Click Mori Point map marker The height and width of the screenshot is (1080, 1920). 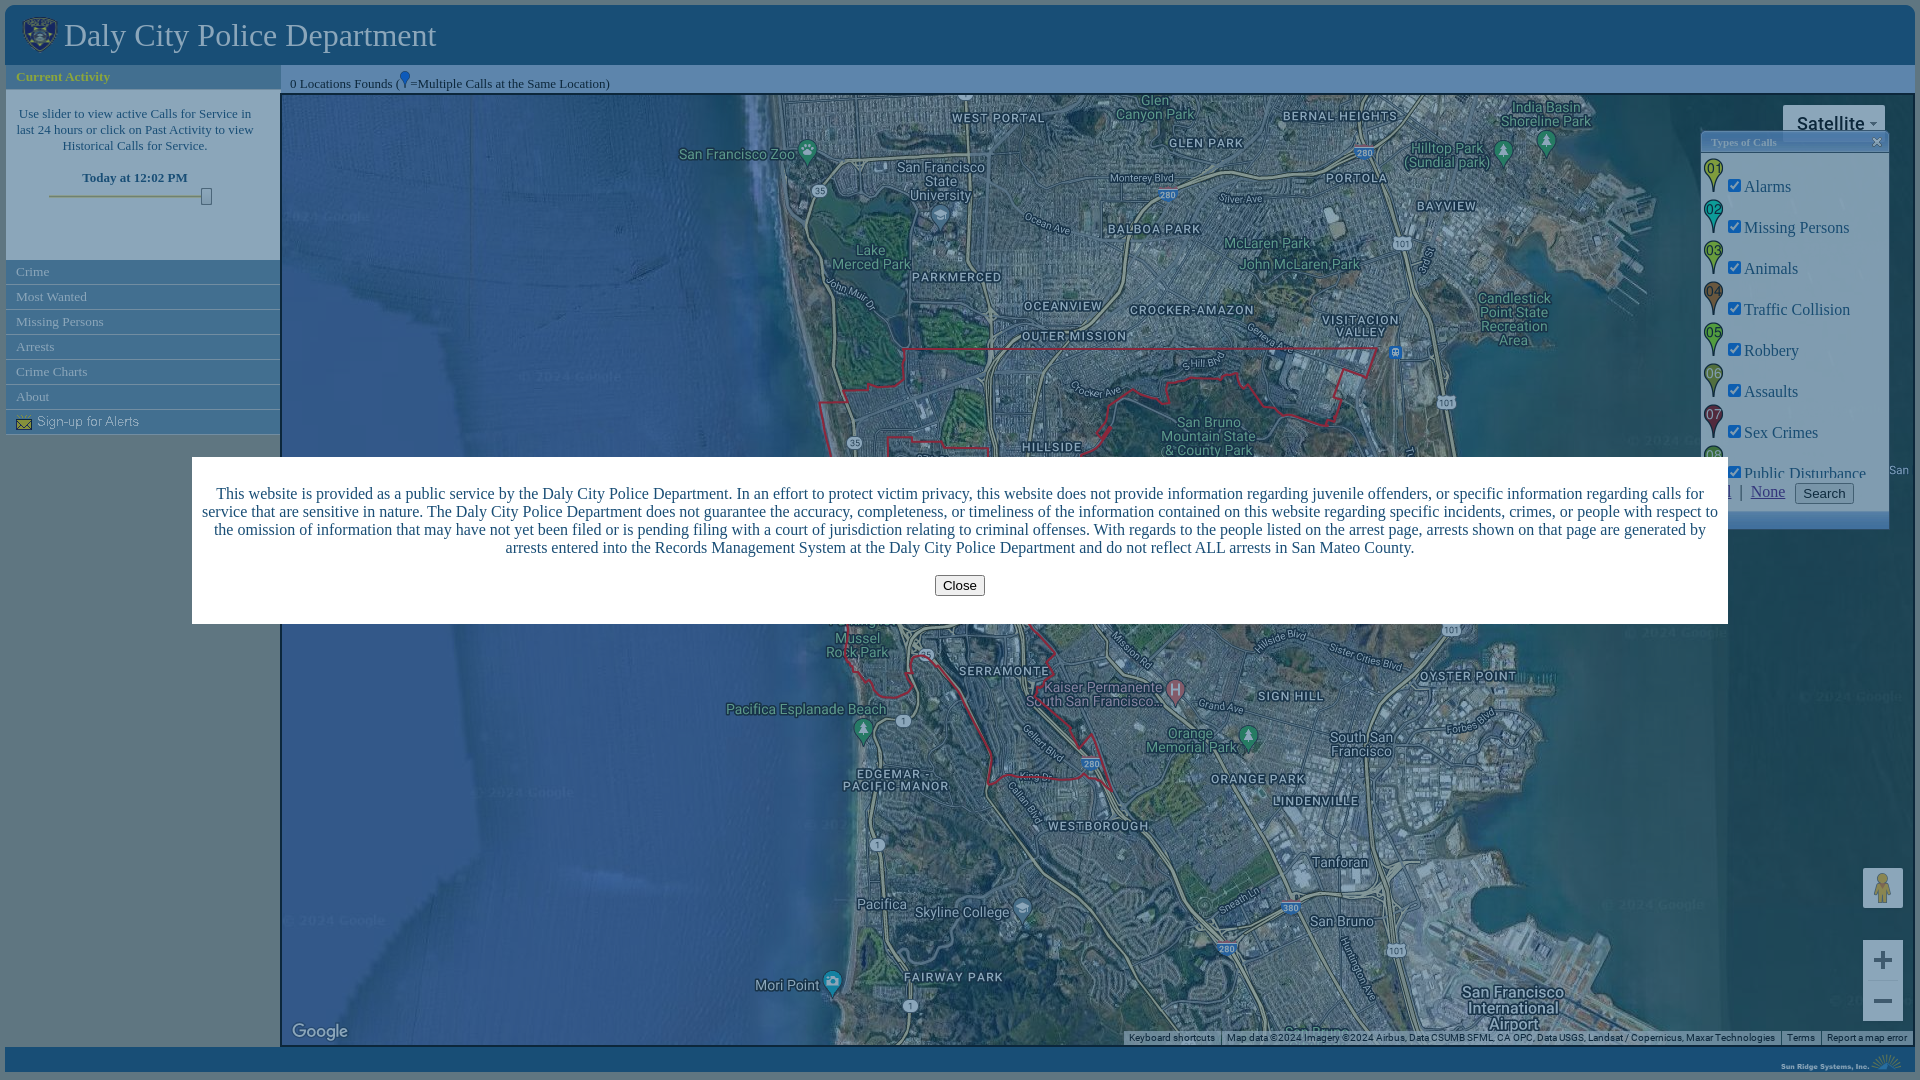(x=832, y=983)
